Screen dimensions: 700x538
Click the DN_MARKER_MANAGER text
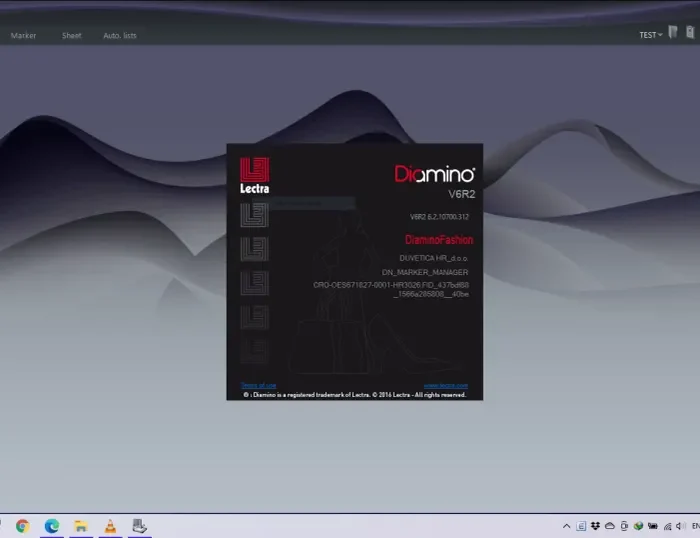[x=425, y=272]
